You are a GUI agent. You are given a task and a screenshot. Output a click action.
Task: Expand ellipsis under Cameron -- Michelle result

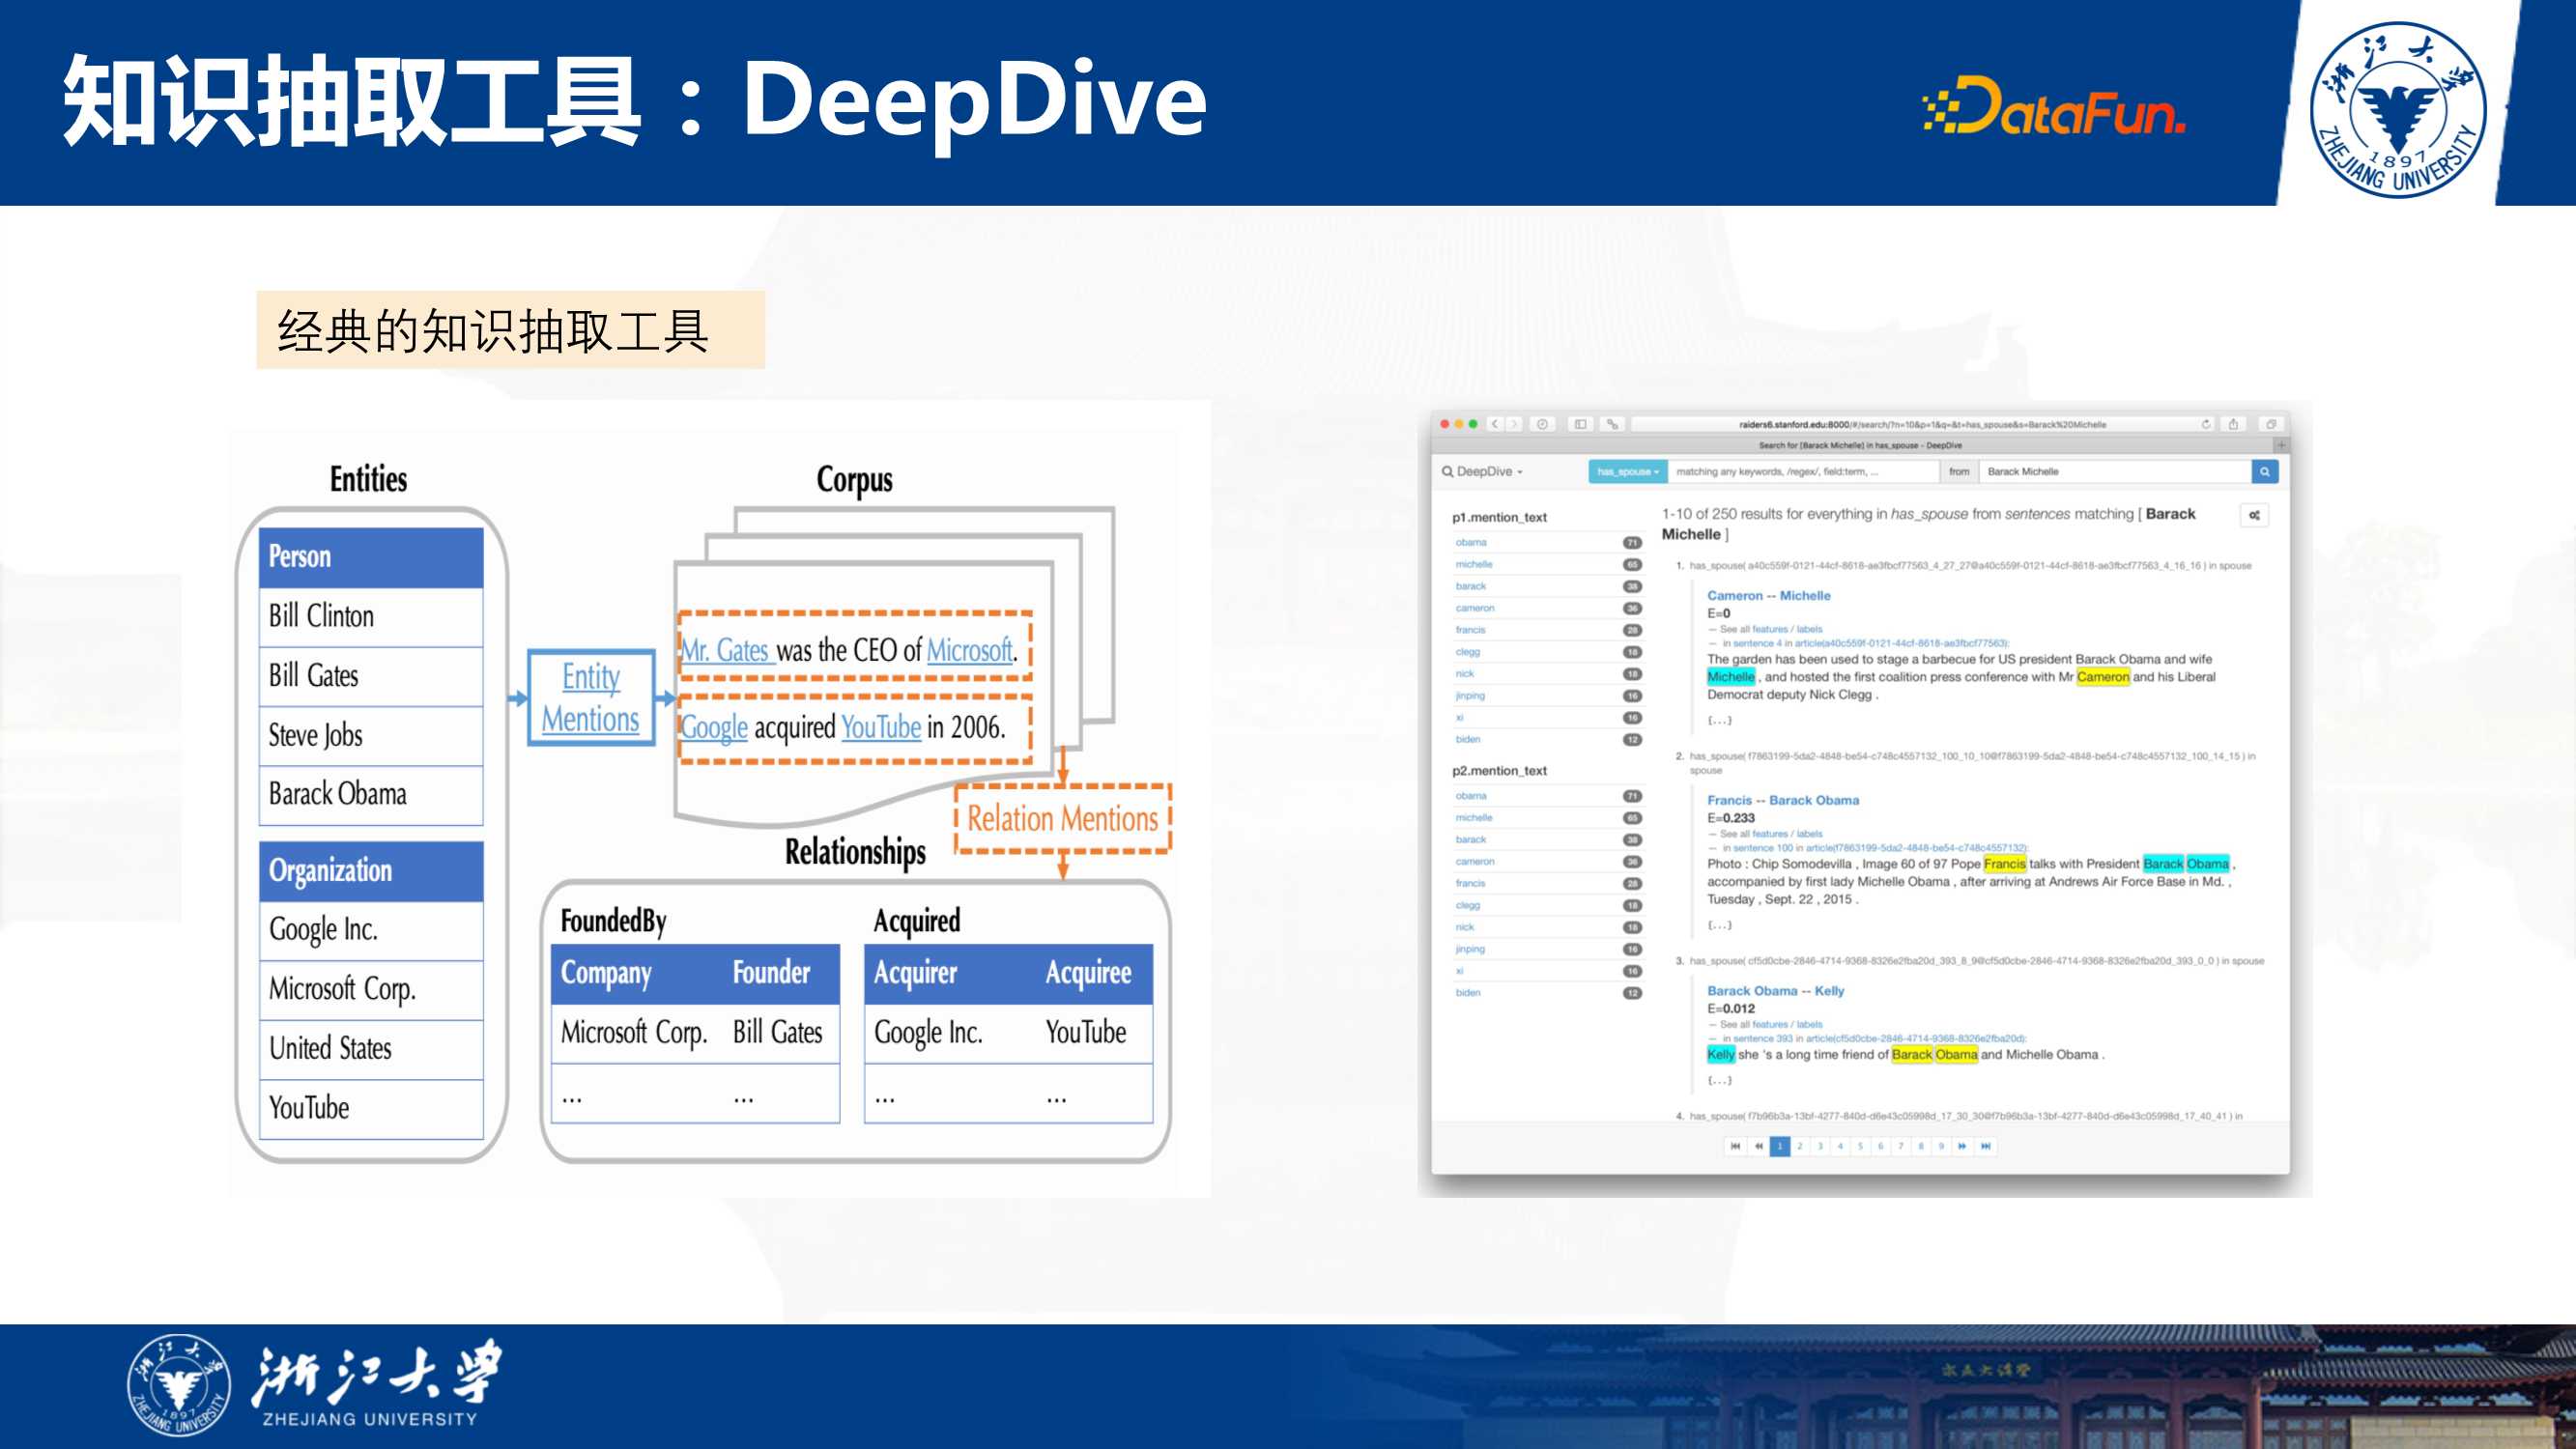click(x=1719, y=720)
